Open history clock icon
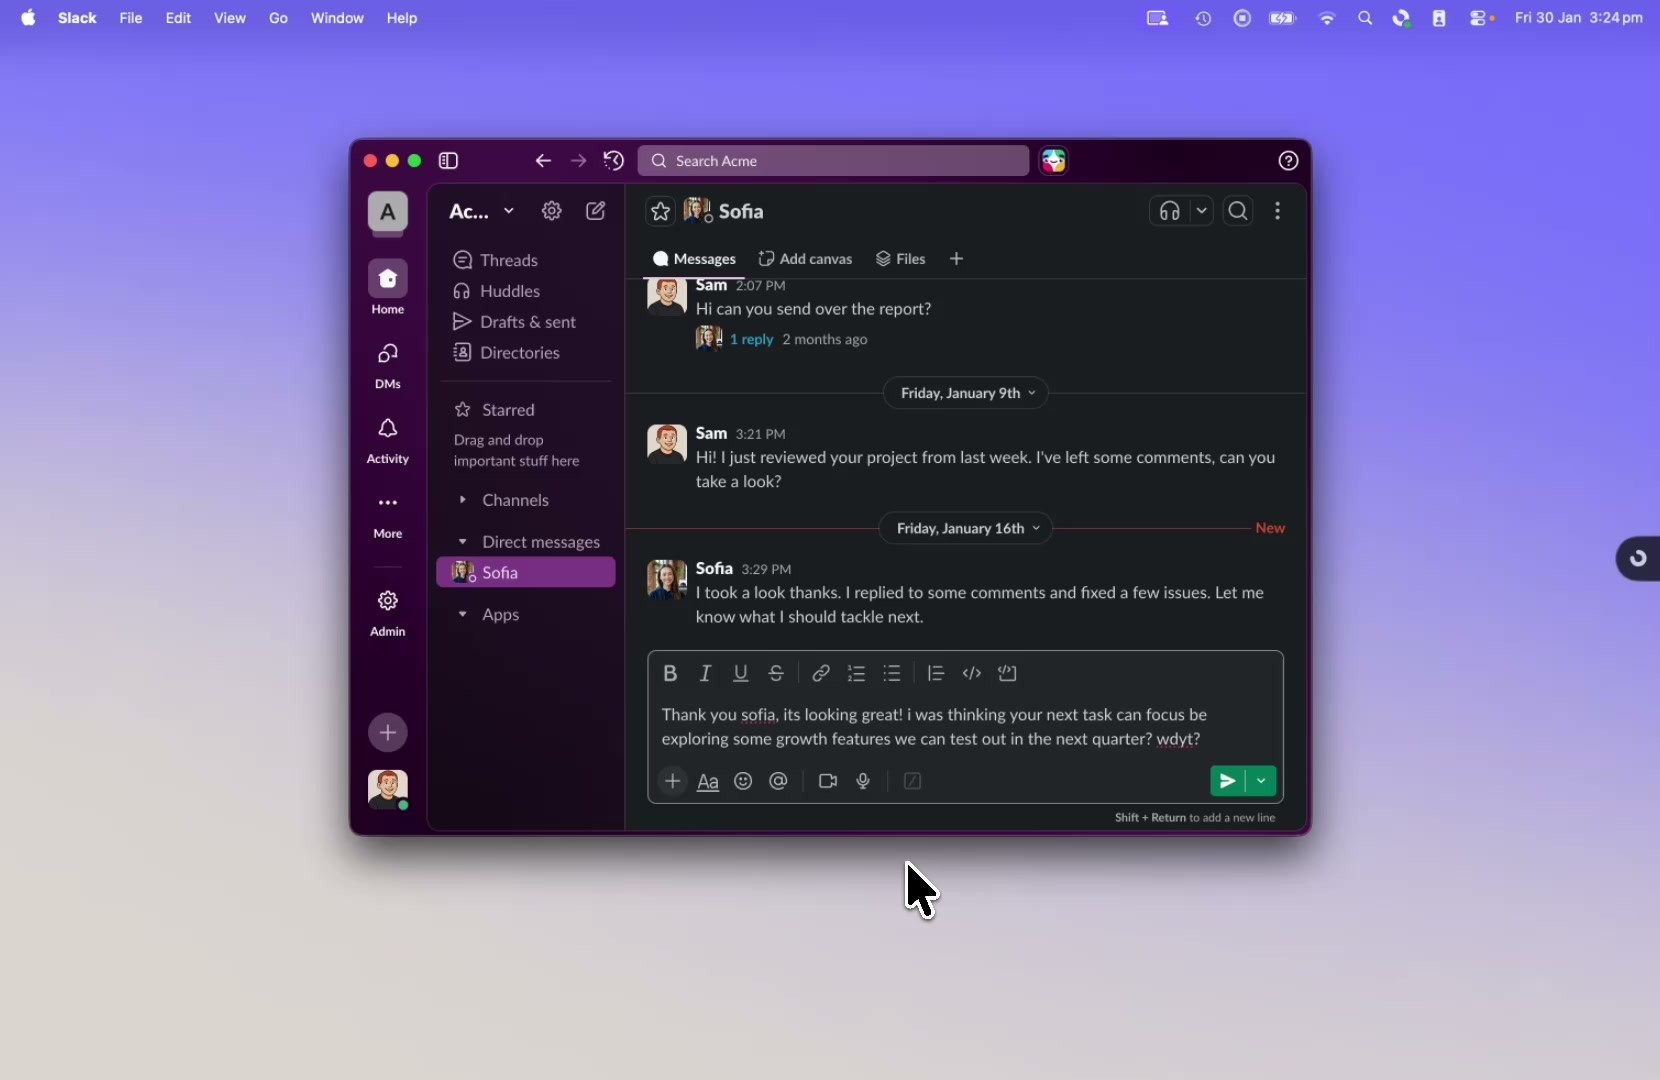 (x=614, y=161)
